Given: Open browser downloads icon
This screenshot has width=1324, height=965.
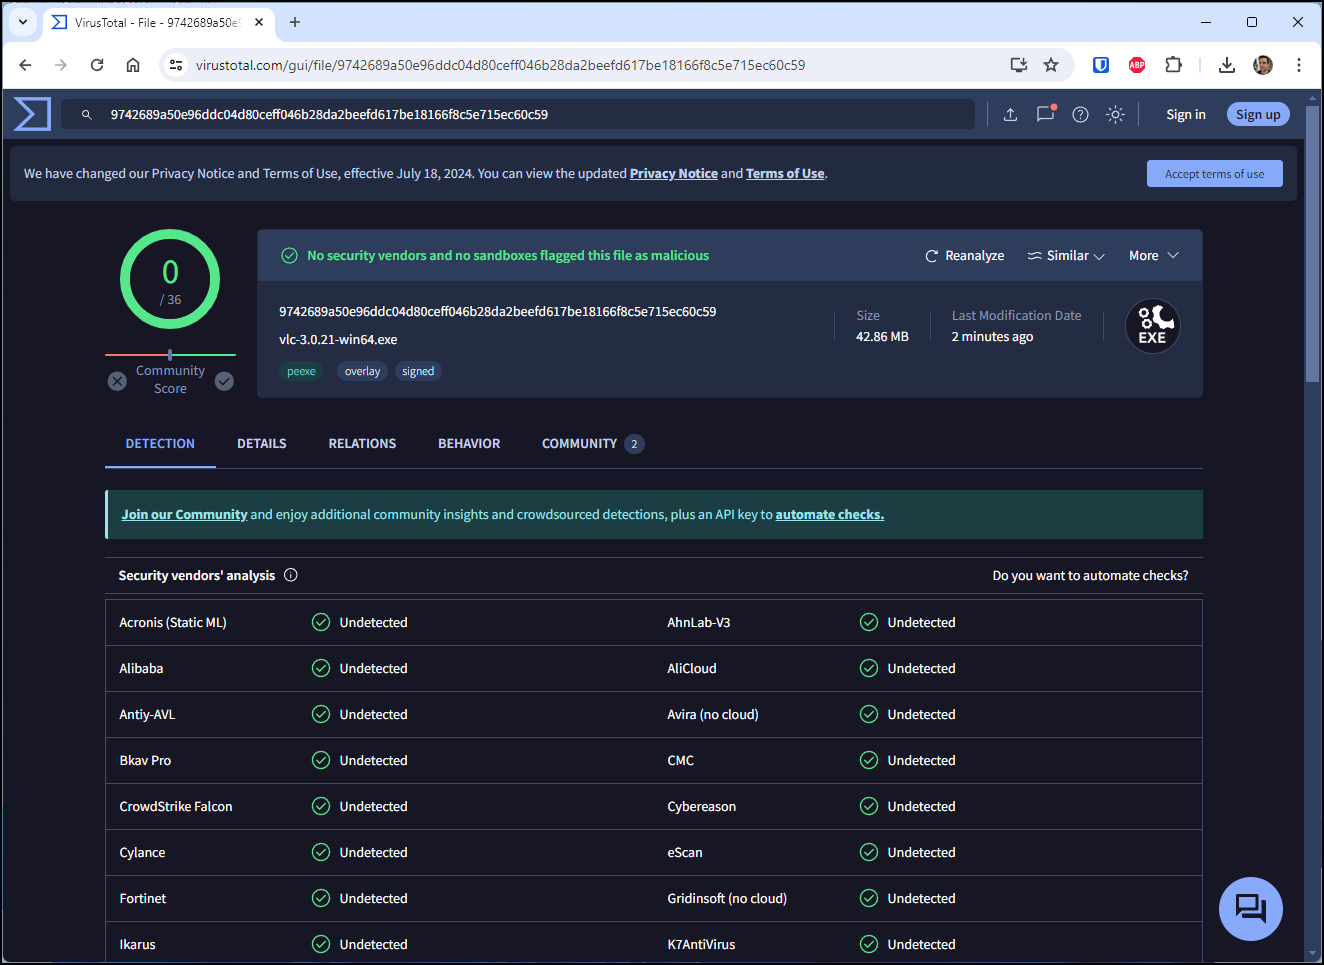Looking at the screenshot, I should click(1227, 65).
